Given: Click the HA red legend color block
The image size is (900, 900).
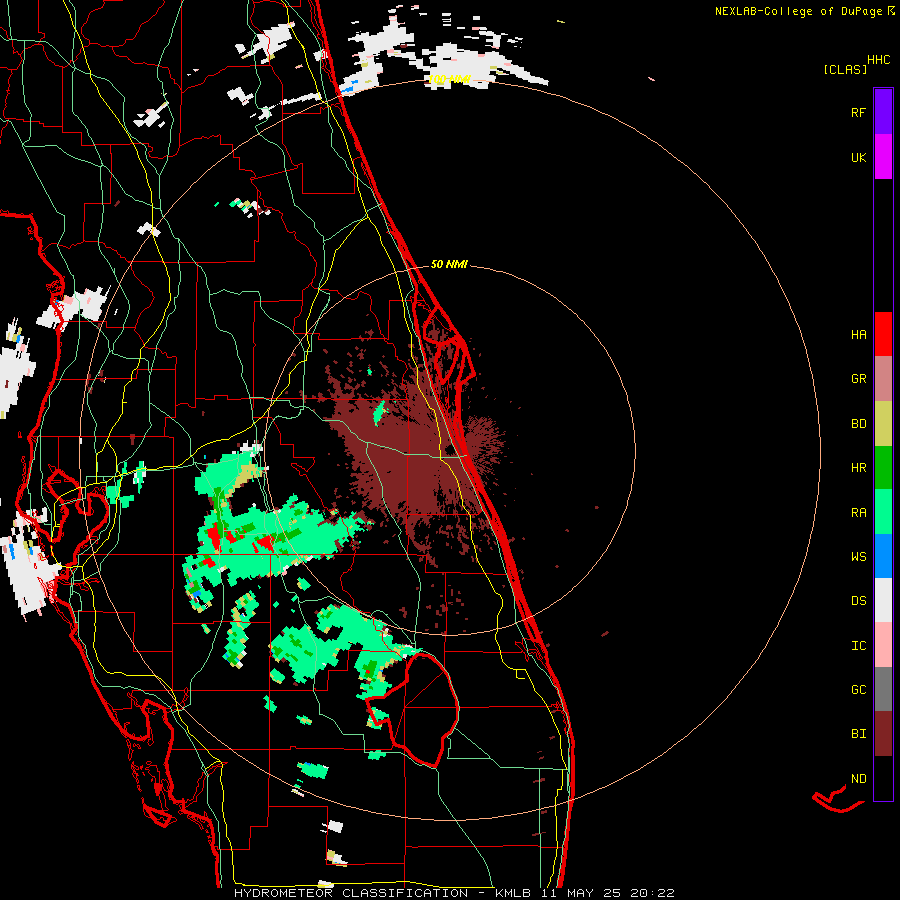Looking at the screenshot, I should click(883, 334).
